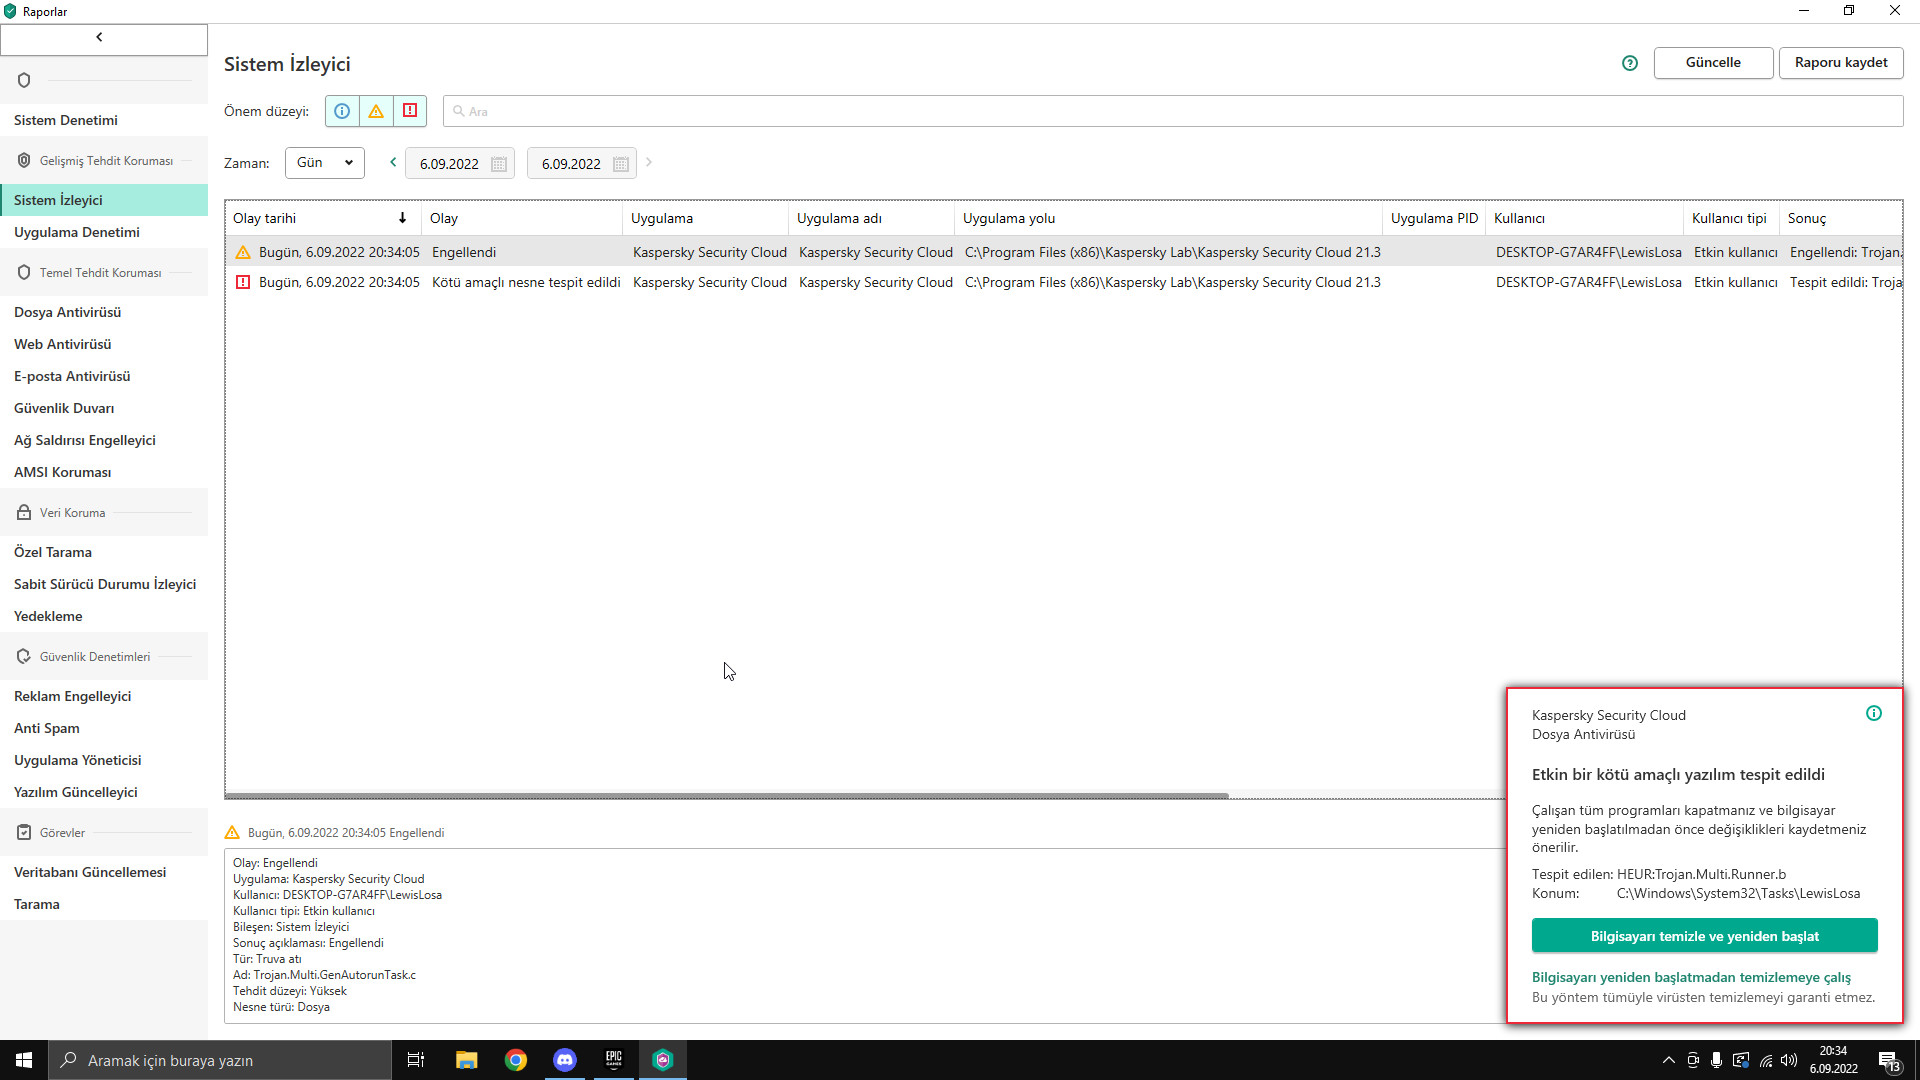Screen dimensions: 1920x1080
Task: Open the end date calendar picker
Action: 621,164
